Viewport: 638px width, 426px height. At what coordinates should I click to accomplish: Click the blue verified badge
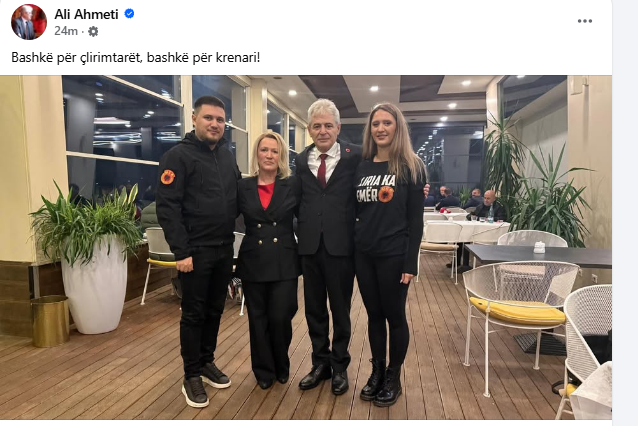[129, 14]
